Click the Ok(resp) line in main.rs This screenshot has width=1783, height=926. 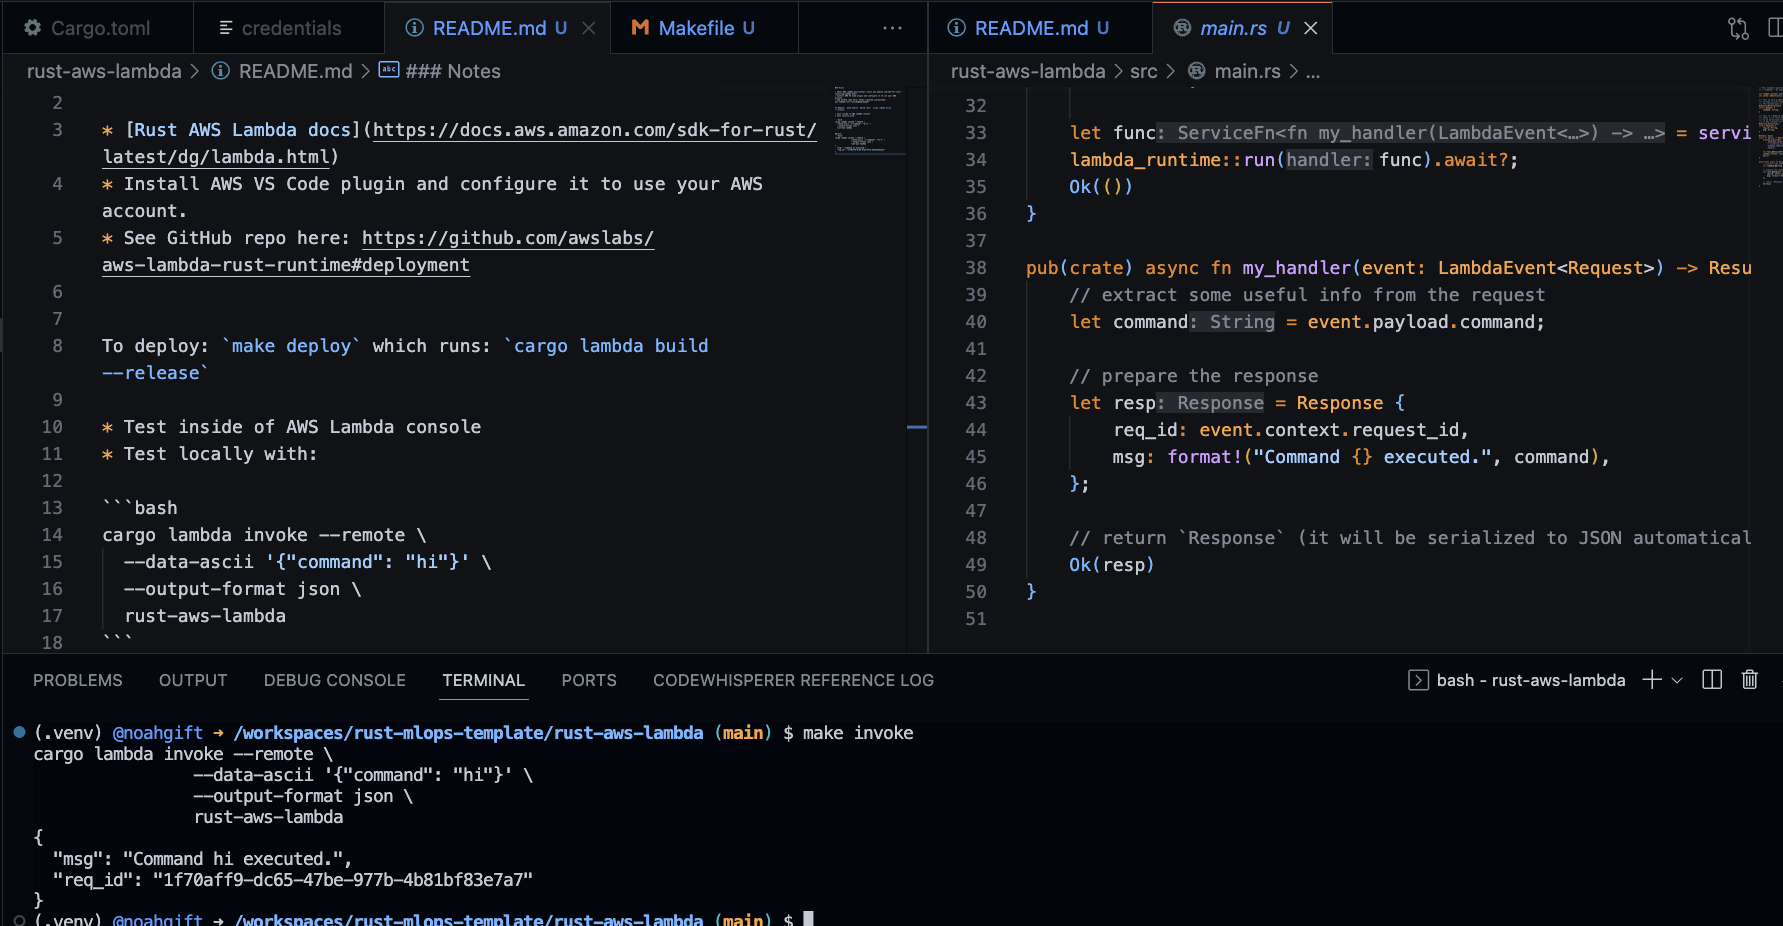(1112, 565)
